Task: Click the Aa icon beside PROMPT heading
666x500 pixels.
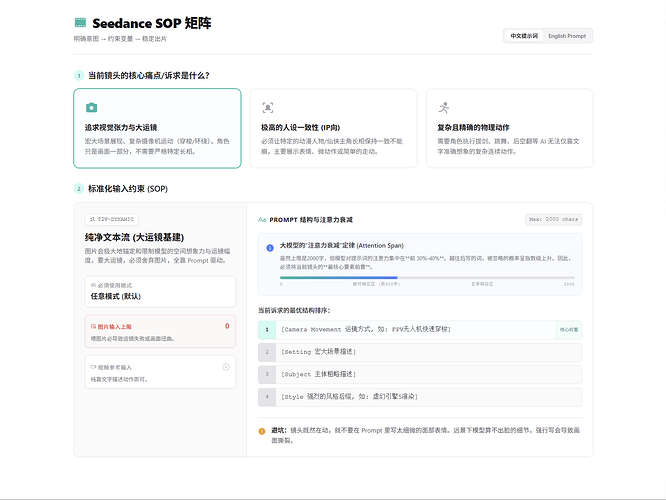Action: pyautogui.click(x=262, y=220)
